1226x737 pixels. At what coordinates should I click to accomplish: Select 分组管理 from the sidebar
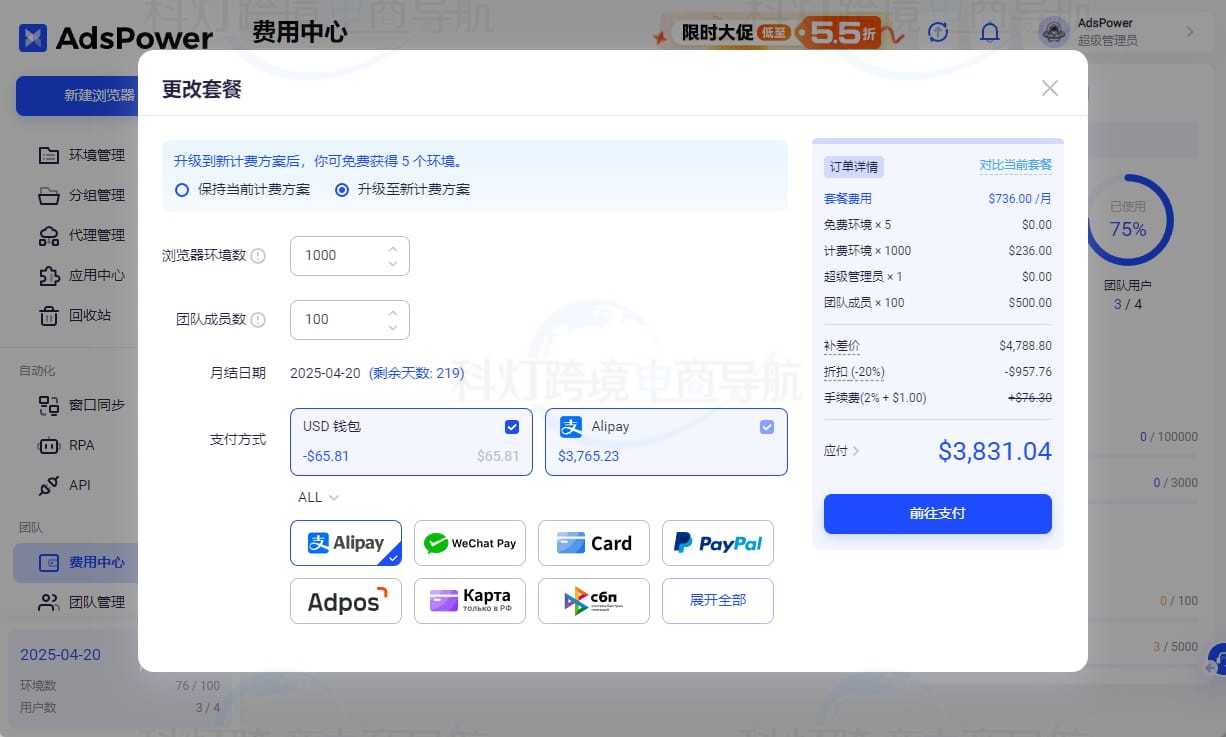pos(92,195)
